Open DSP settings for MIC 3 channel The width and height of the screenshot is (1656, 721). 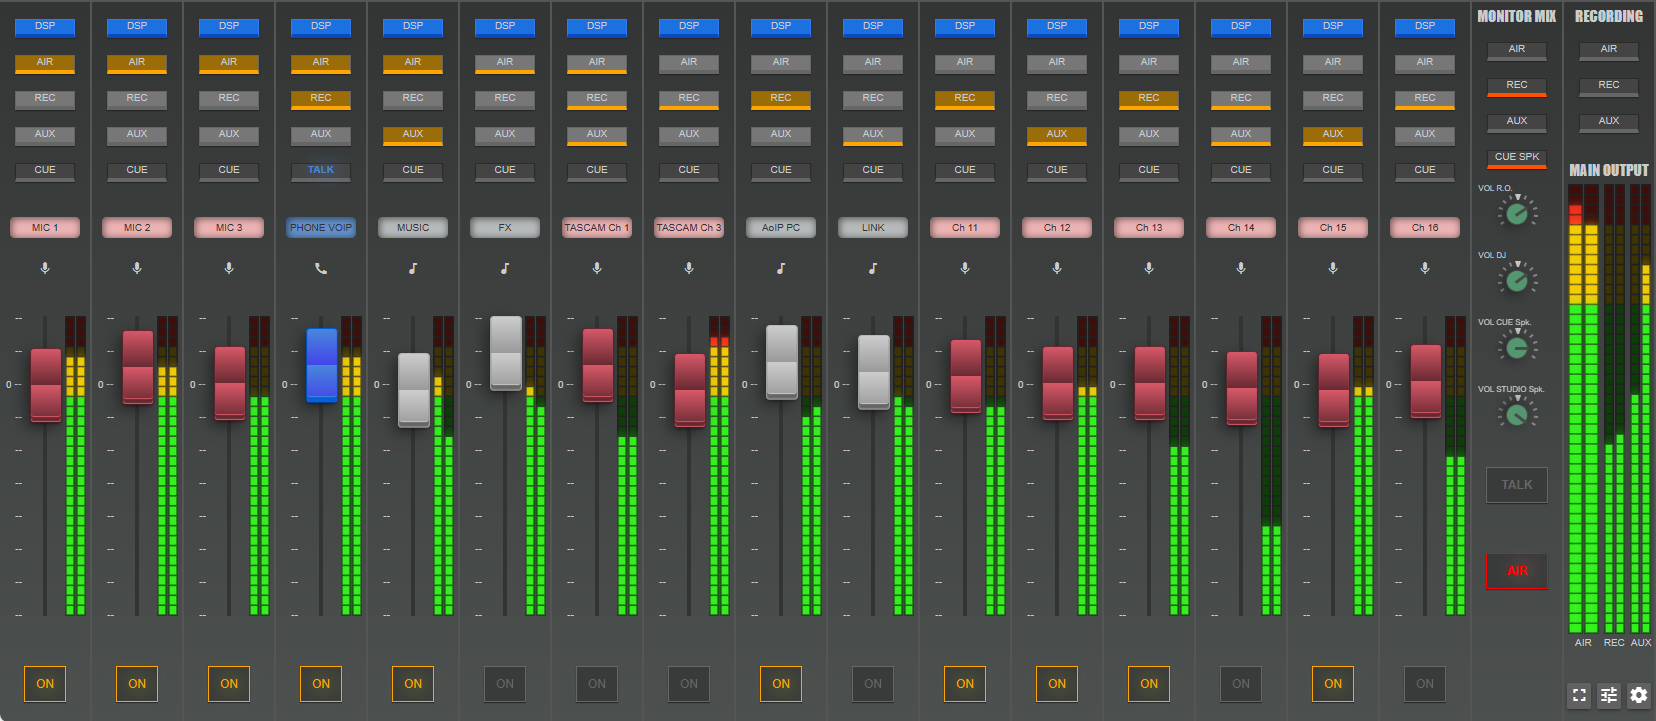(x=229, y=26)
